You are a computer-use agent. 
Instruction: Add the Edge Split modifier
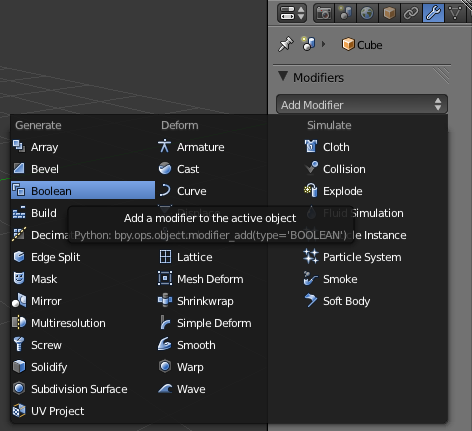(x=83, y=257)
